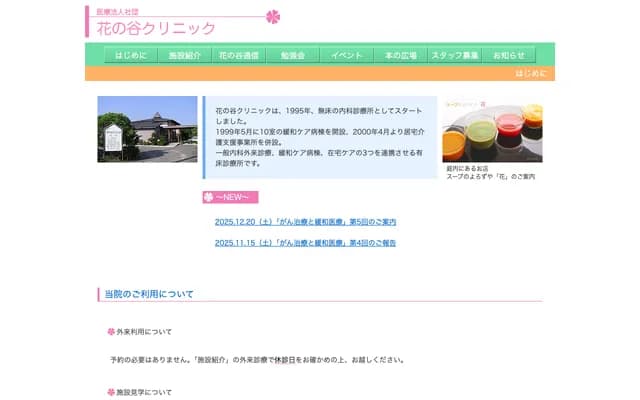Open the イベント menu item
Image resolution: width=640 pixels, height=400 pixels.
click(x=347, y=55)
